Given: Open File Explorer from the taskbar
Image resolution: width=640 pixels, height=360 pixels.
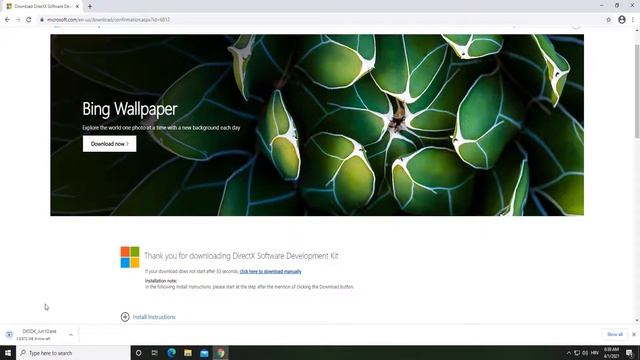Looking at the screenshot, I should (x=188, y=353).
